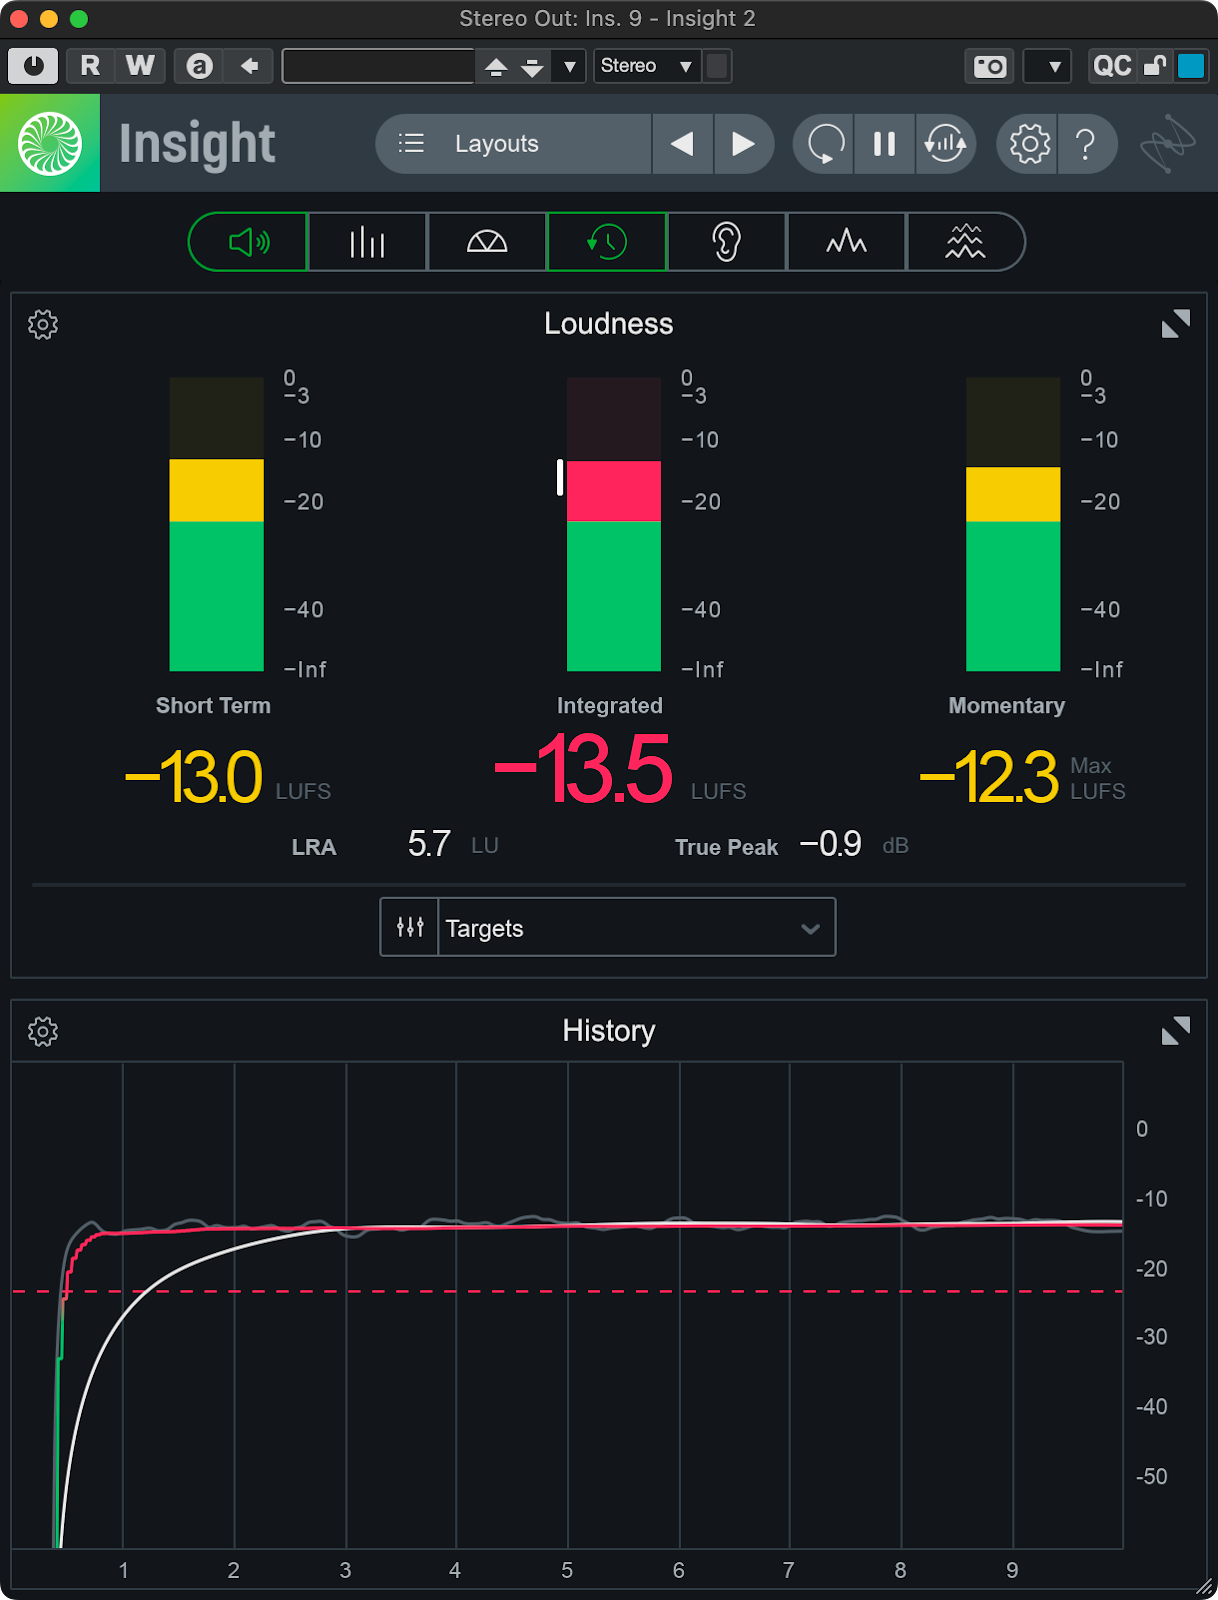
Task: Click the Spectrogram waves icon
Action: pos(965,242)
